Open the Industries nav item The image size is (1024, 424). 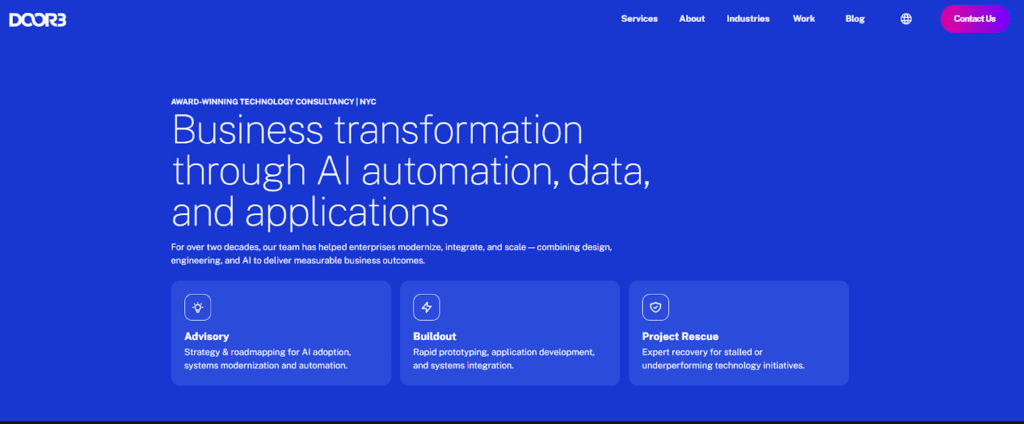pos(748,19)
